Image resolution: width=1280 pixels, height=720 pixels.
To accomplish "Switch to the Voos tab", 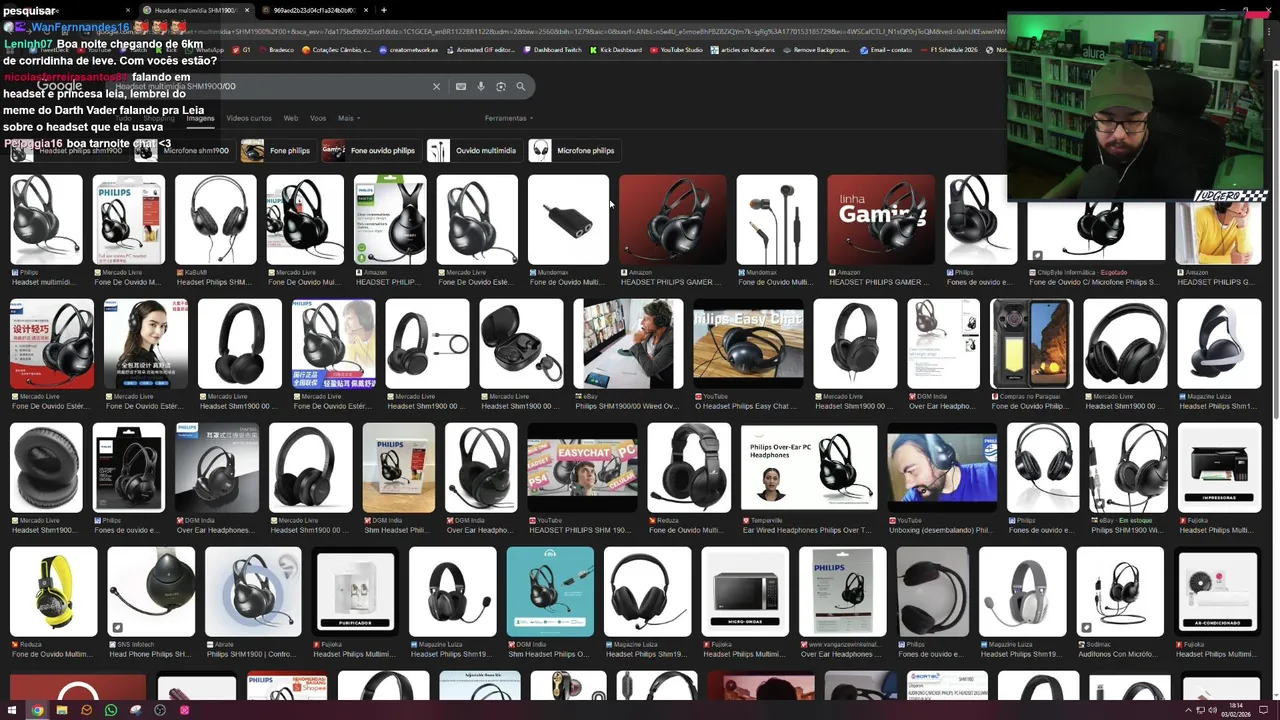I will 318,118.
